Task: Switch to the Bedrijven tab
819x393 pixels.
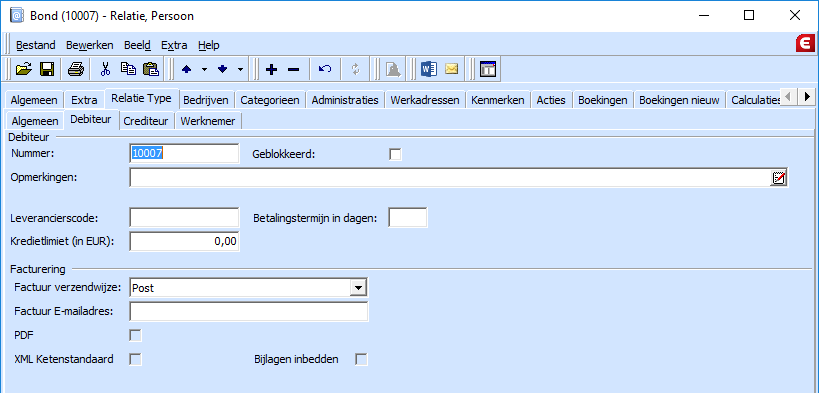Action: point(206,100)
